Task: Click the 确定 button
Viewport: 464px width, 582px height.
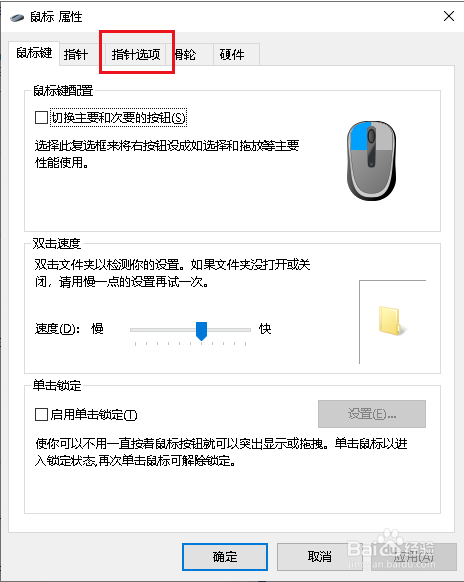Action: (x=225, y=557)
